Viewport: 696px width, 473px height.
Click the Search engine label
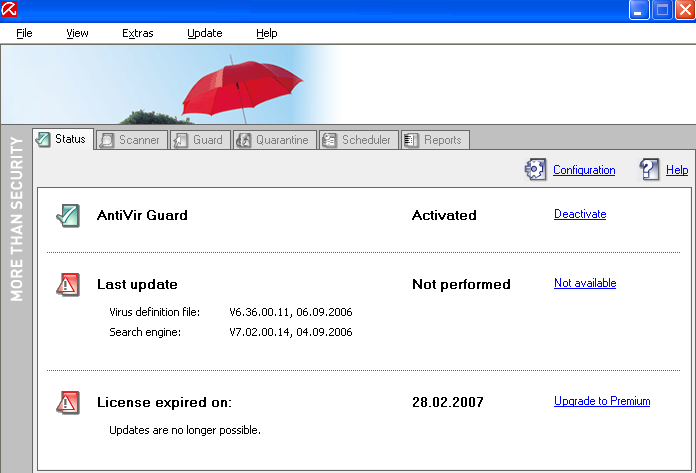click(x=145, y=332)
